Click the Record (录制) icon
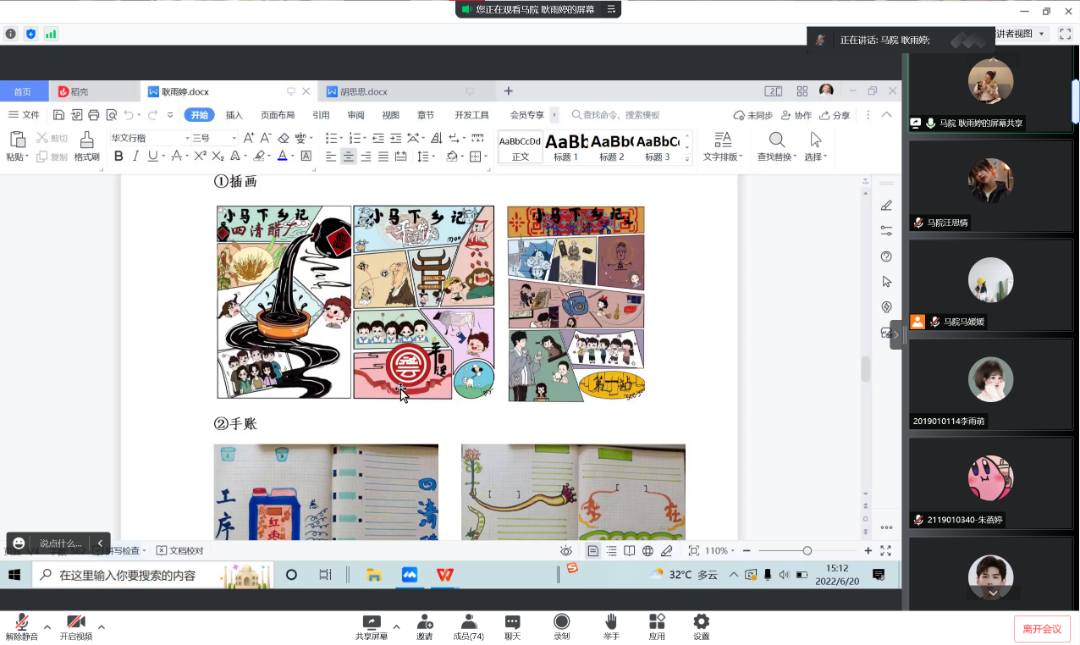 click(x=561, y=626)
